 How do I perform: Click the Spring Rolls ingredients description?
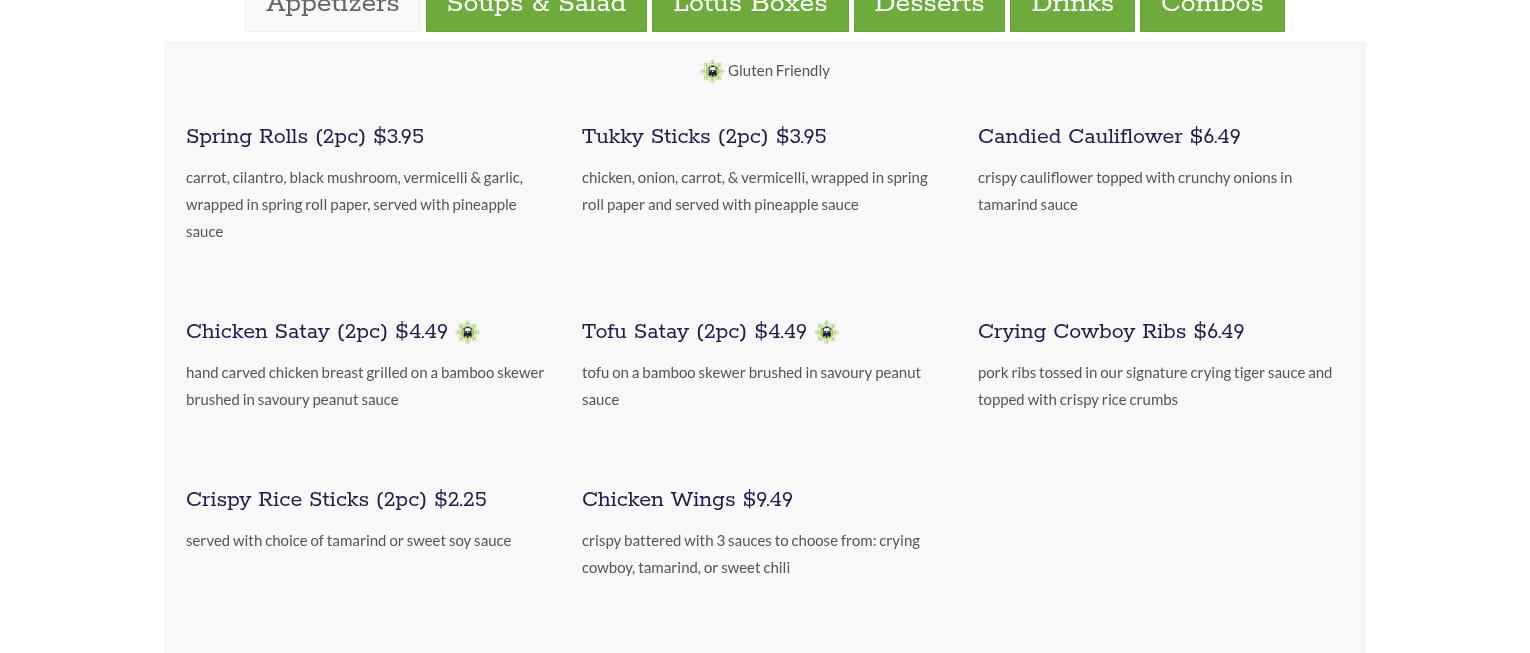(x=354, y=204)
